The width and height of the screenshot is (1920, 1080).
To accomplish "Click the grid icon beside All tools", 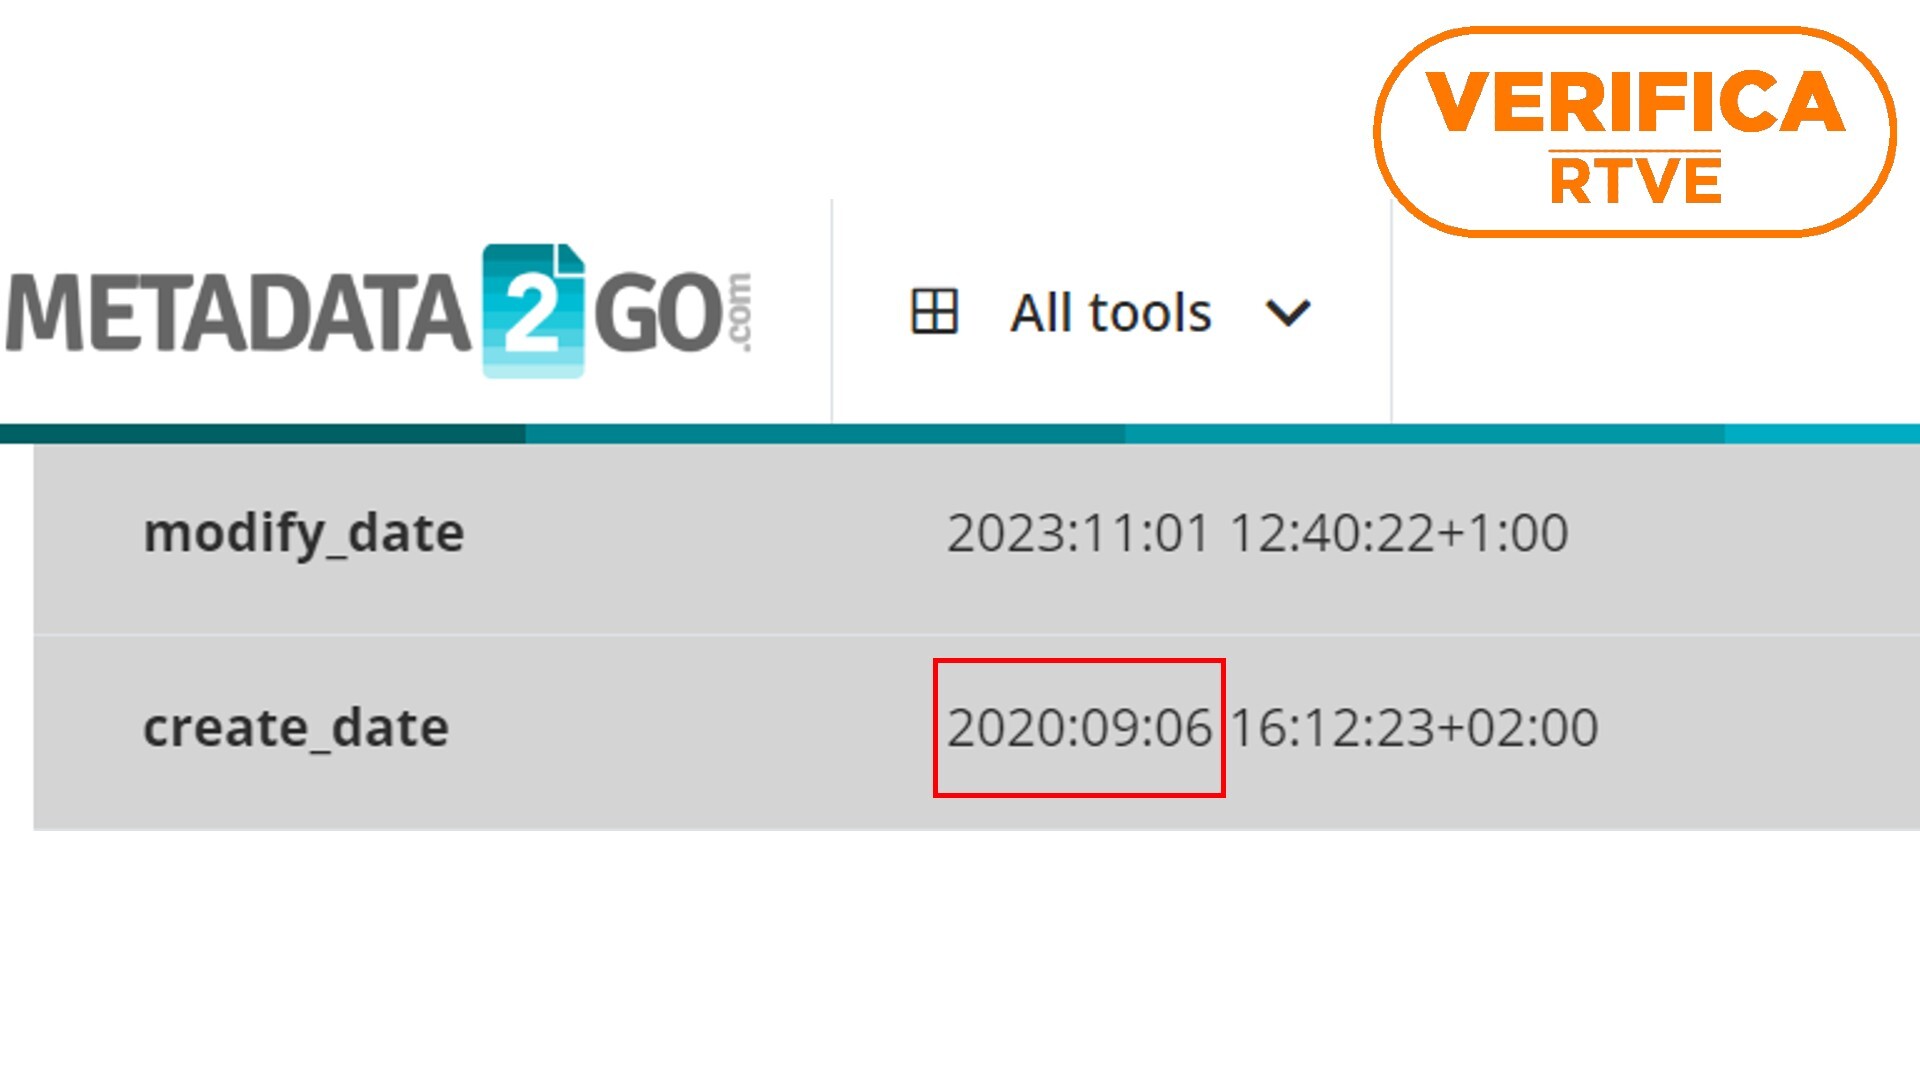I will pos(934,311).
